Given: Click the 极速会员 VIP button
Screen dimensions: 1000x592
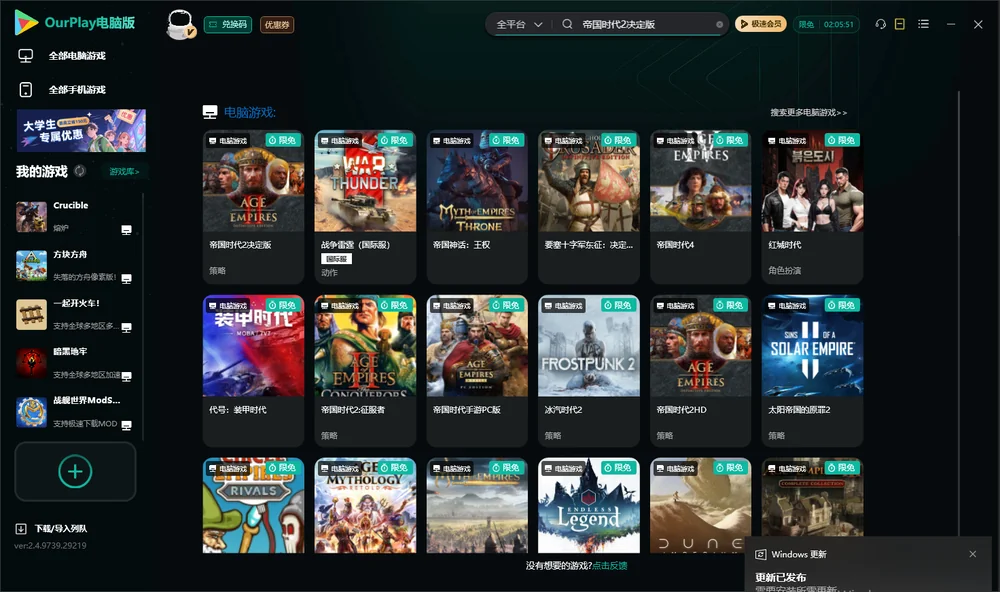Looking at the screenshot, I should (x=760, y=24).
